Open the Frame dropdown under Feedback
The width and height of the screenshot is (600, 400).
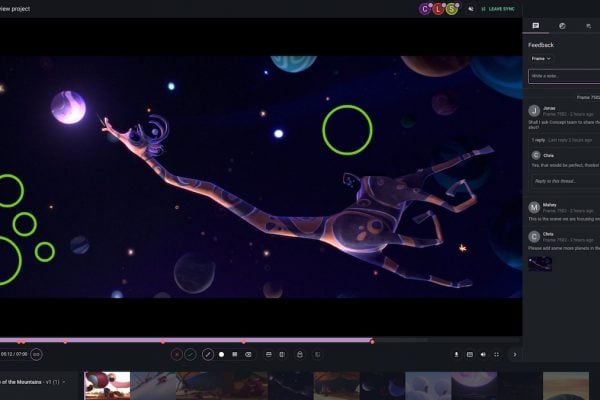(x=541, y=59)
